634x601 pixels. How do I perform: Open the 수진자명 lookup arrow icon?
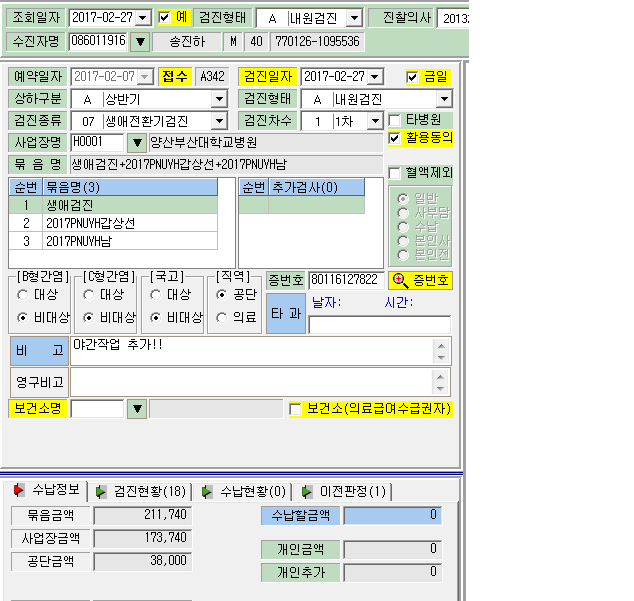(x=140, y=42)
